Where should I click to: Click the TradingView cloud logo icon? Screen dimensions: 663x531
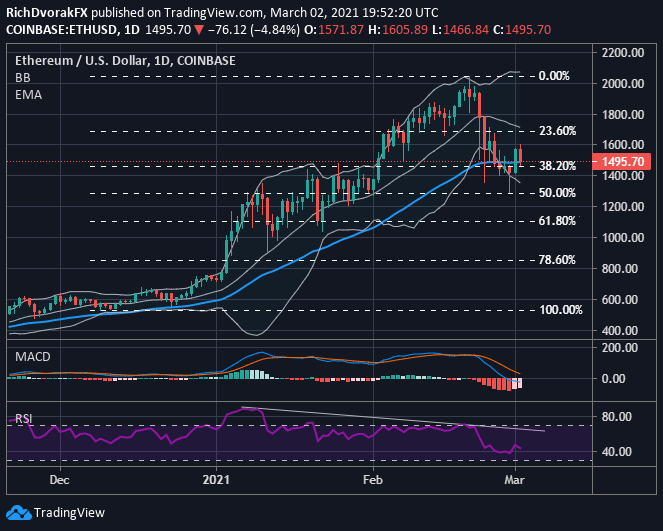pos(19,513)
